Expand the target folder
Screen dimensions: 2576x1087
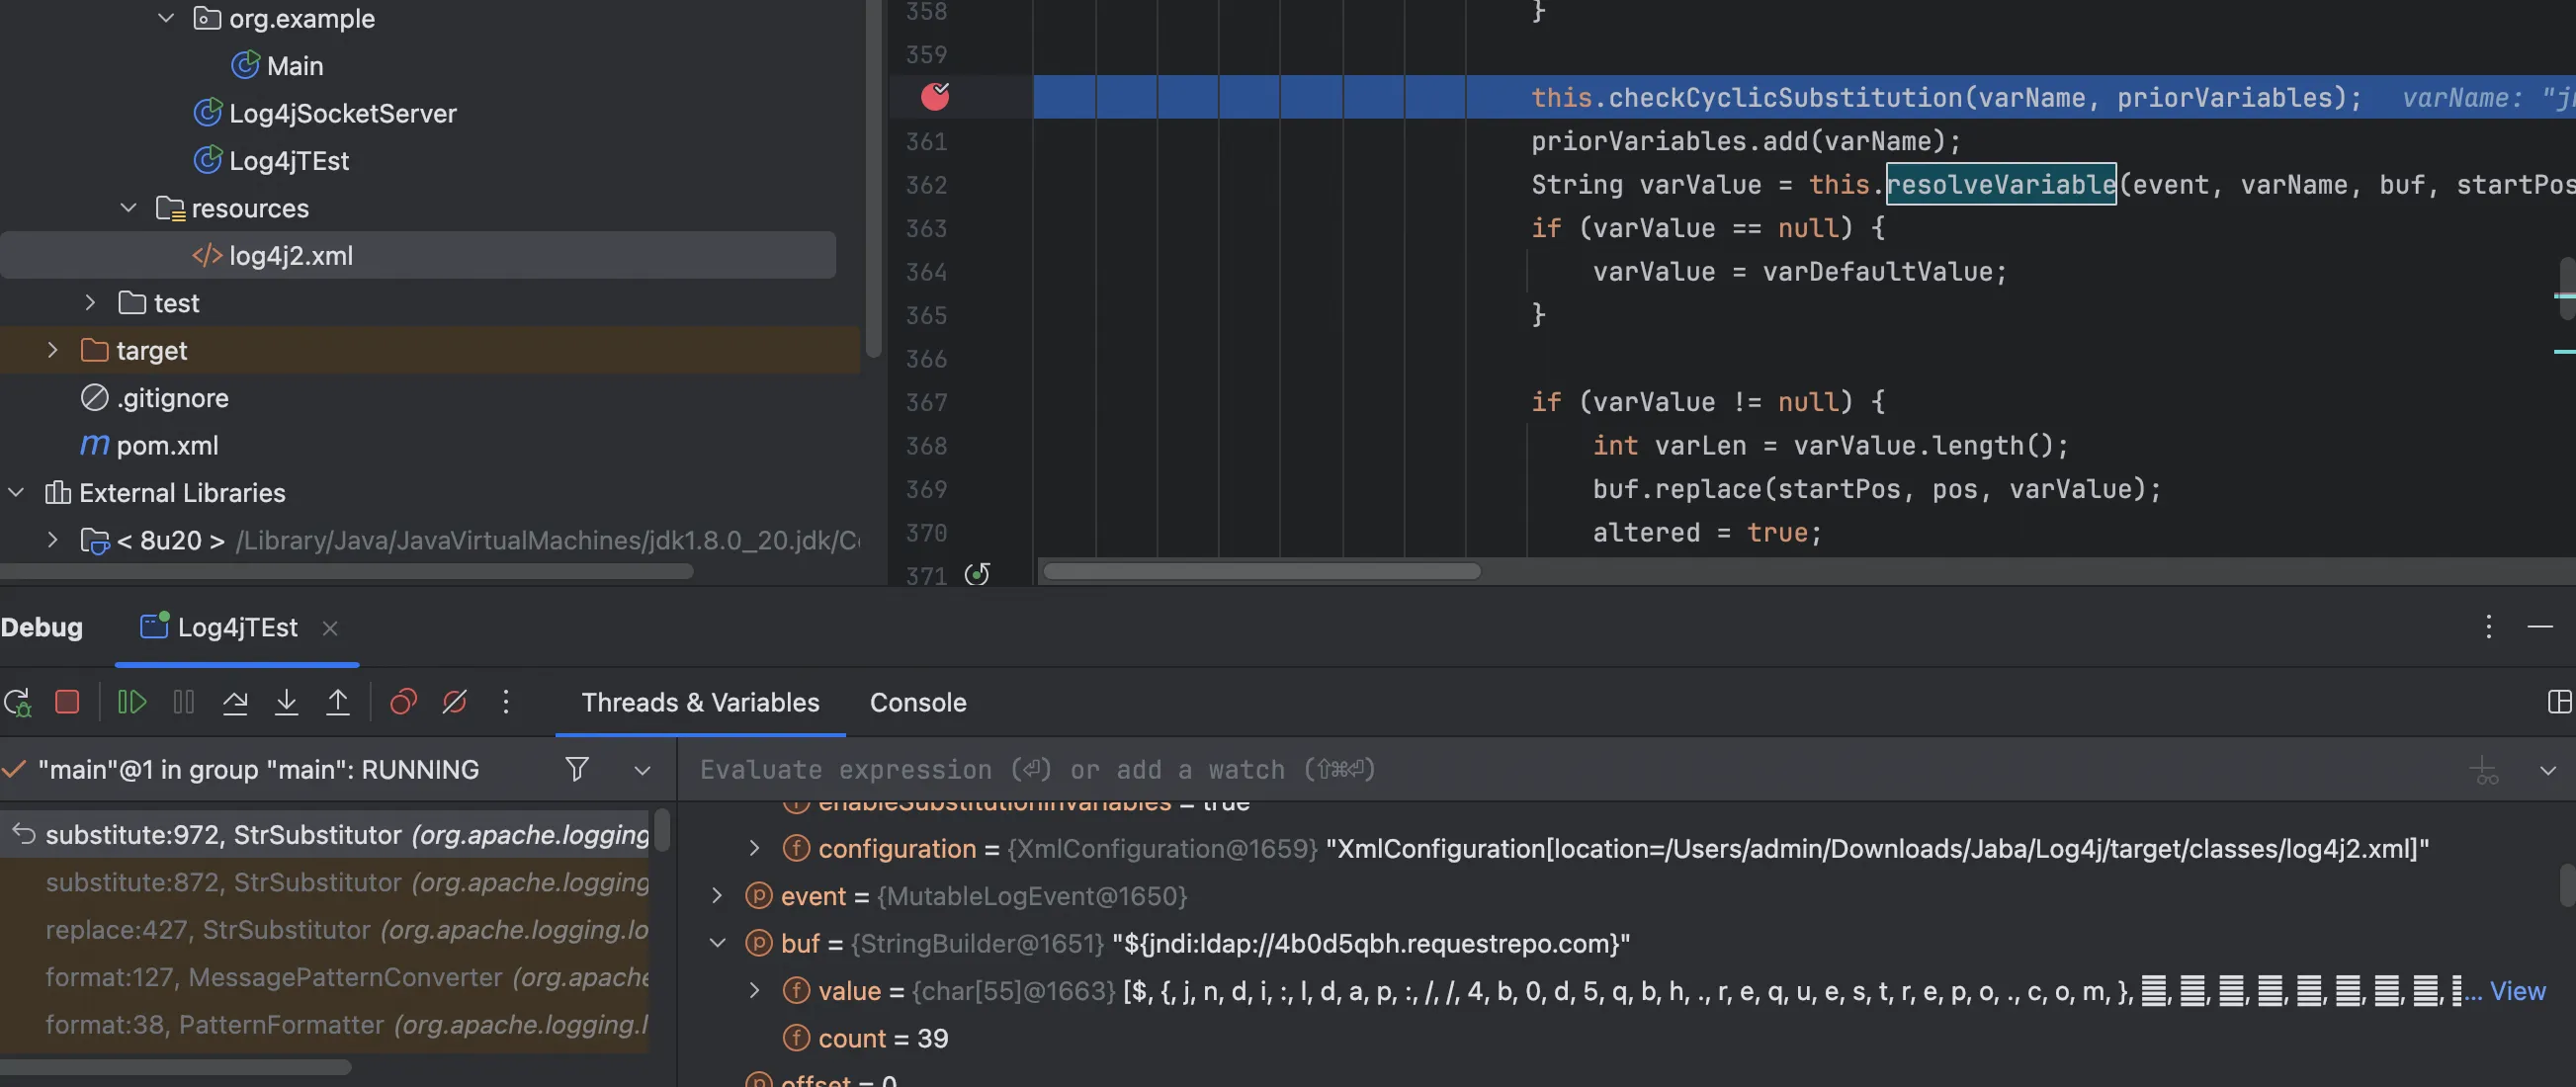pos(53,350)
